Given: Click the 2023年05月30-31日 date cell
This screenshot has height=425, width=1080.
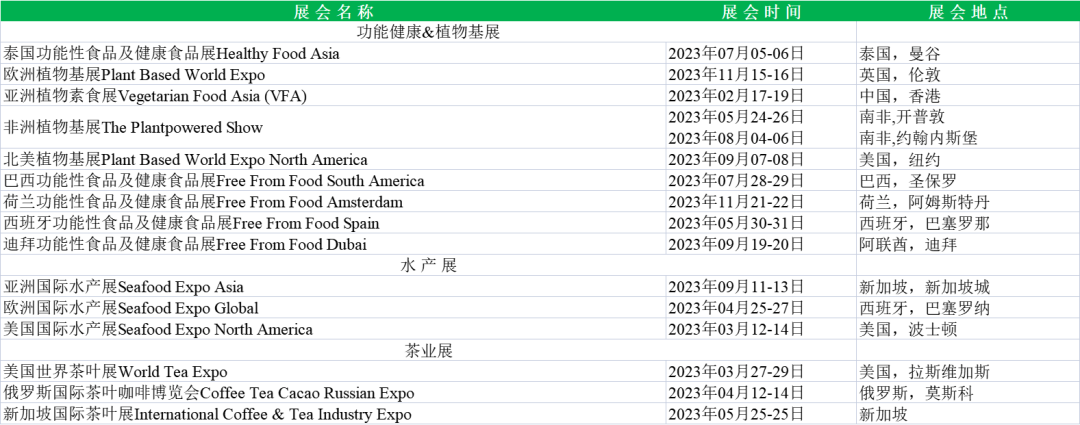Looking at the screenshot, I should tap(761, 224).
